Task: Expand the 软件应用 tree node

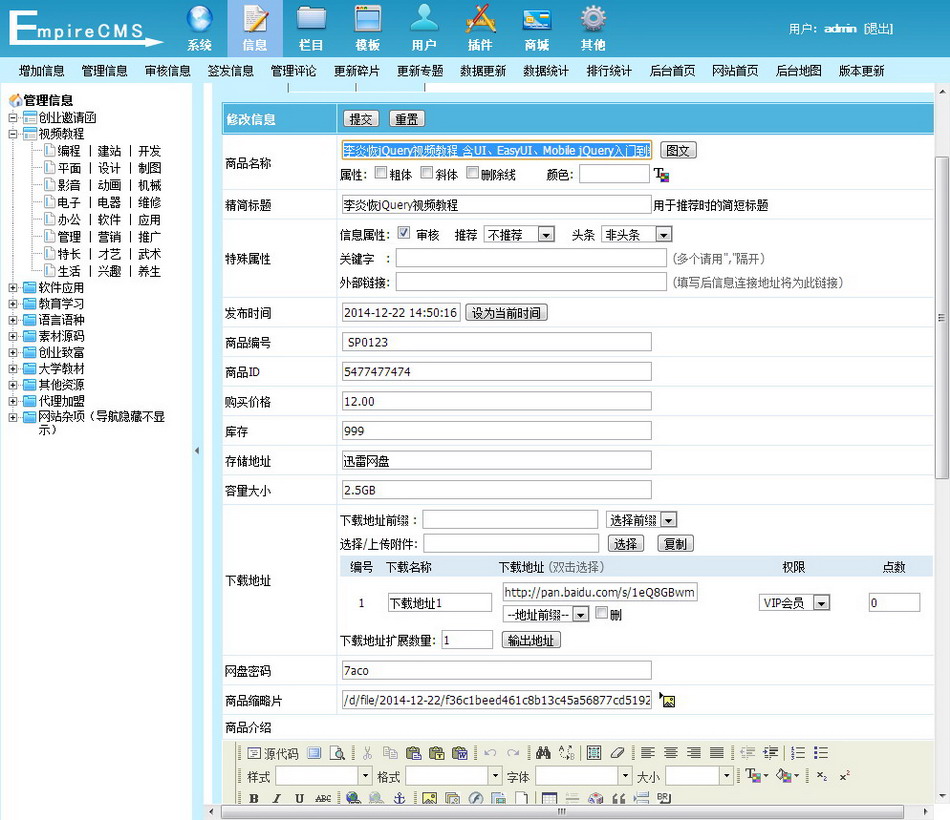Action: pos(13,287)
